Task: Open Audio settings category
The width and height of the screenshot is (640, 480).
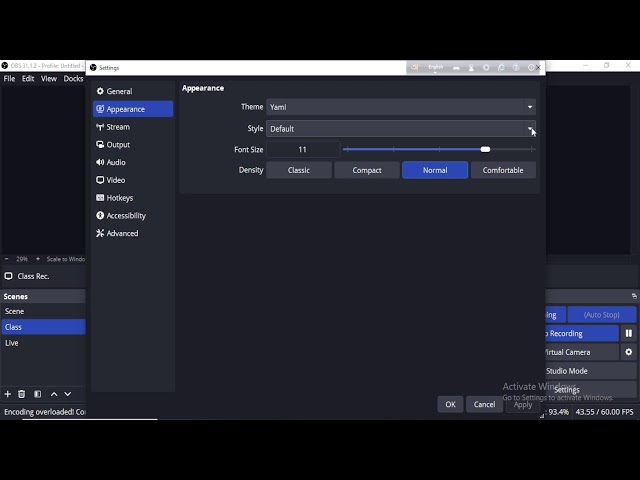Action: click(116, 162)
